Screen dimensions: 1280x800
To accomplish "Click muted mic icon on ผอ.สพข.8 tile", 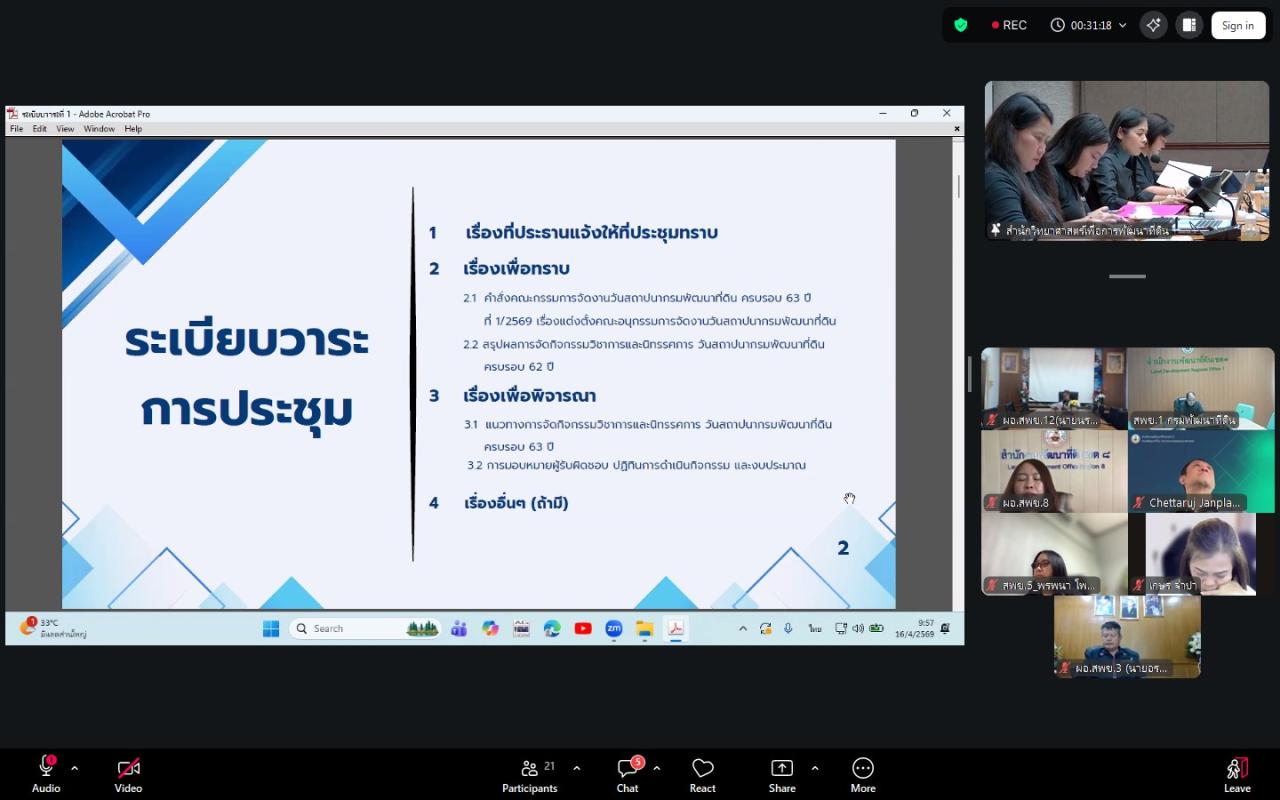I will click(x=992, y=502).
